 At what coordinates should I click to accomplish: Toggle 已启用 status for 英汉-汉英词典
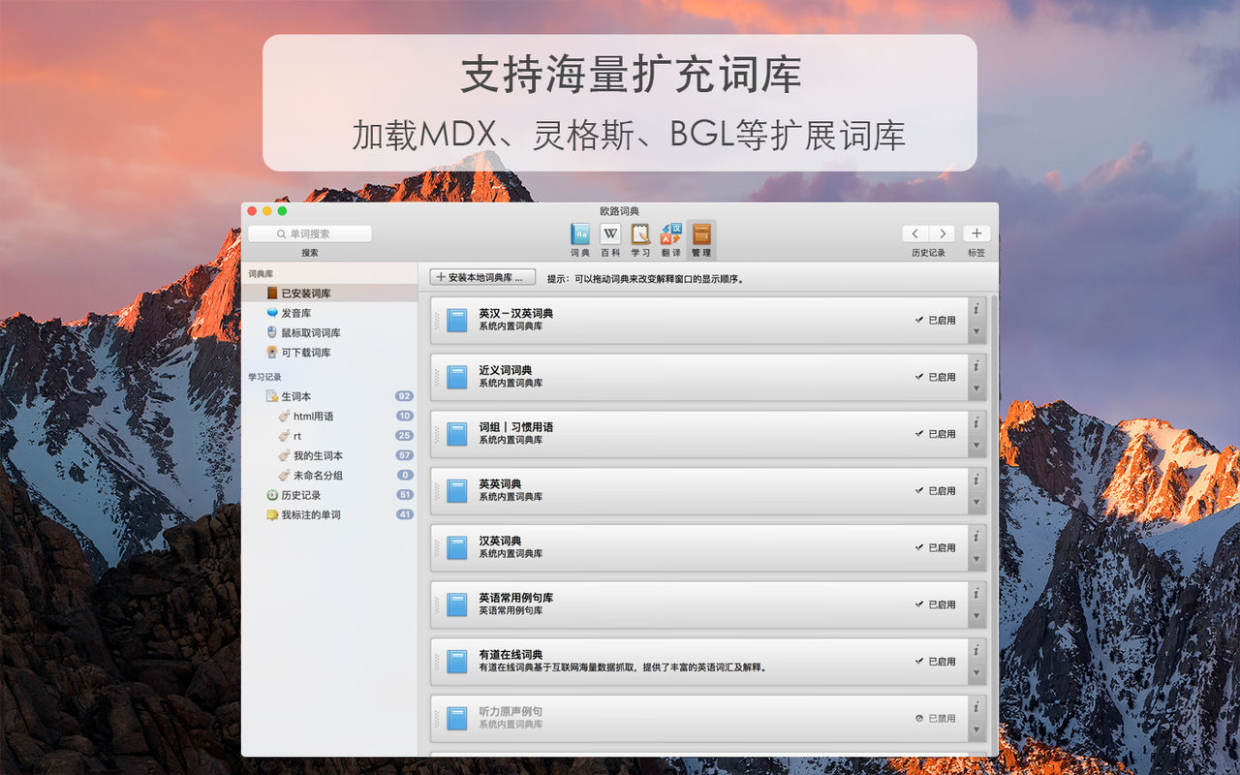coord(935,320)
